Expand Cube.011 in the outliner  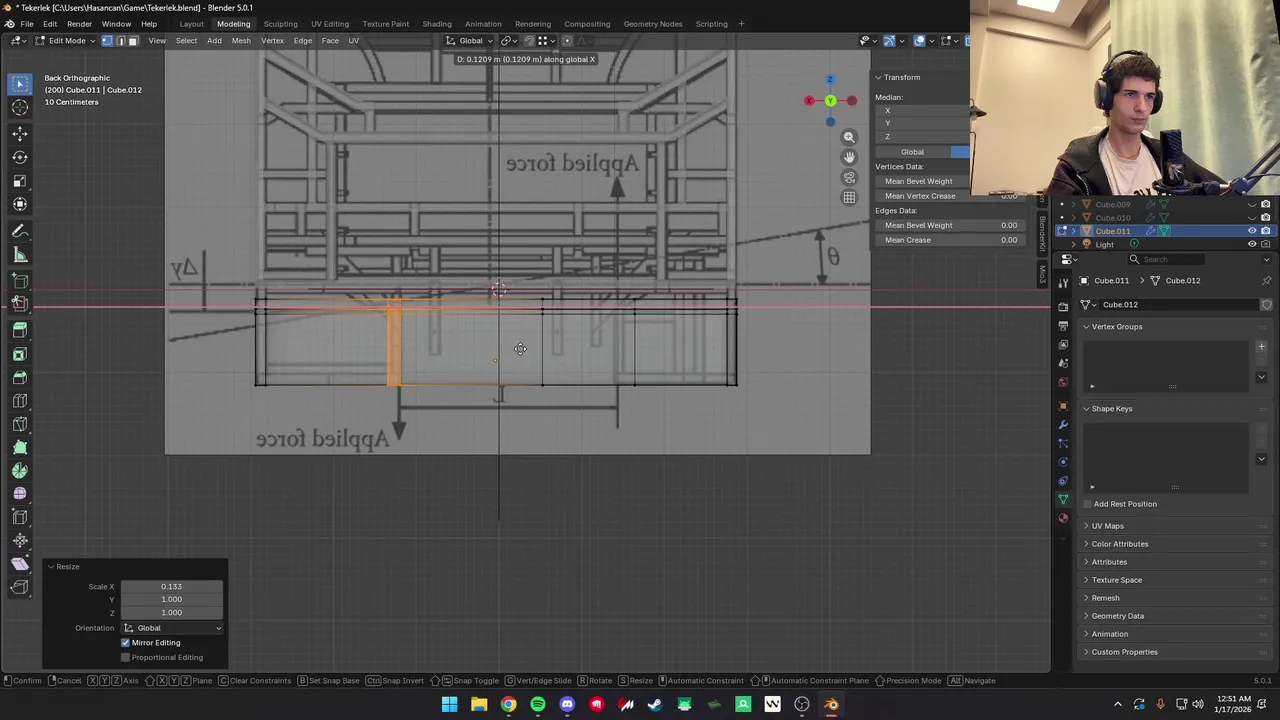point(1075,231)
